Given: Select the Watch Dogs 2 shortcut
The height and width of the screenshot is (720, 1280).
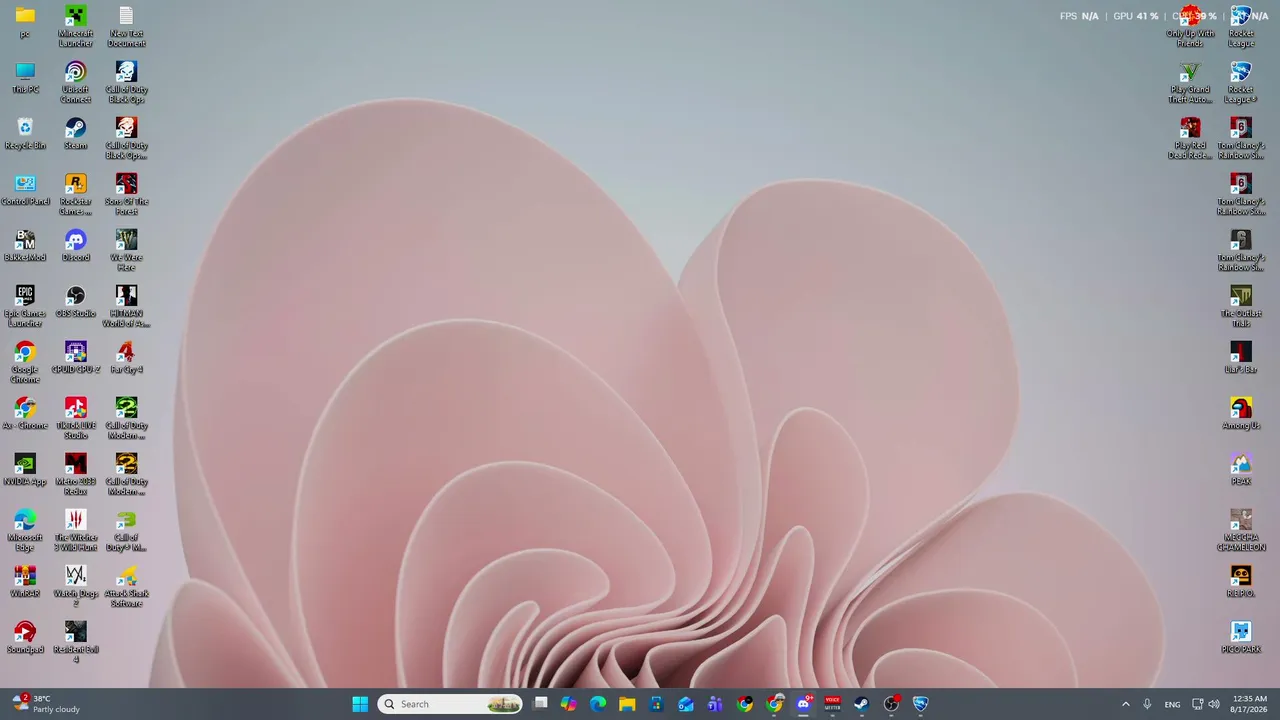Looking at the screenshot, I should [x=76, y=586].
